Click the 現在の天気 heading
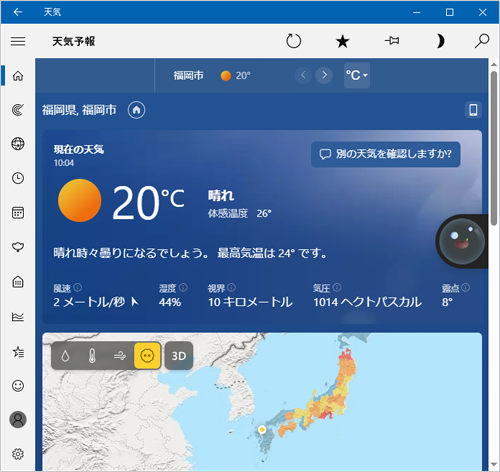Screen dimensions: 500x472 [79, 149]
